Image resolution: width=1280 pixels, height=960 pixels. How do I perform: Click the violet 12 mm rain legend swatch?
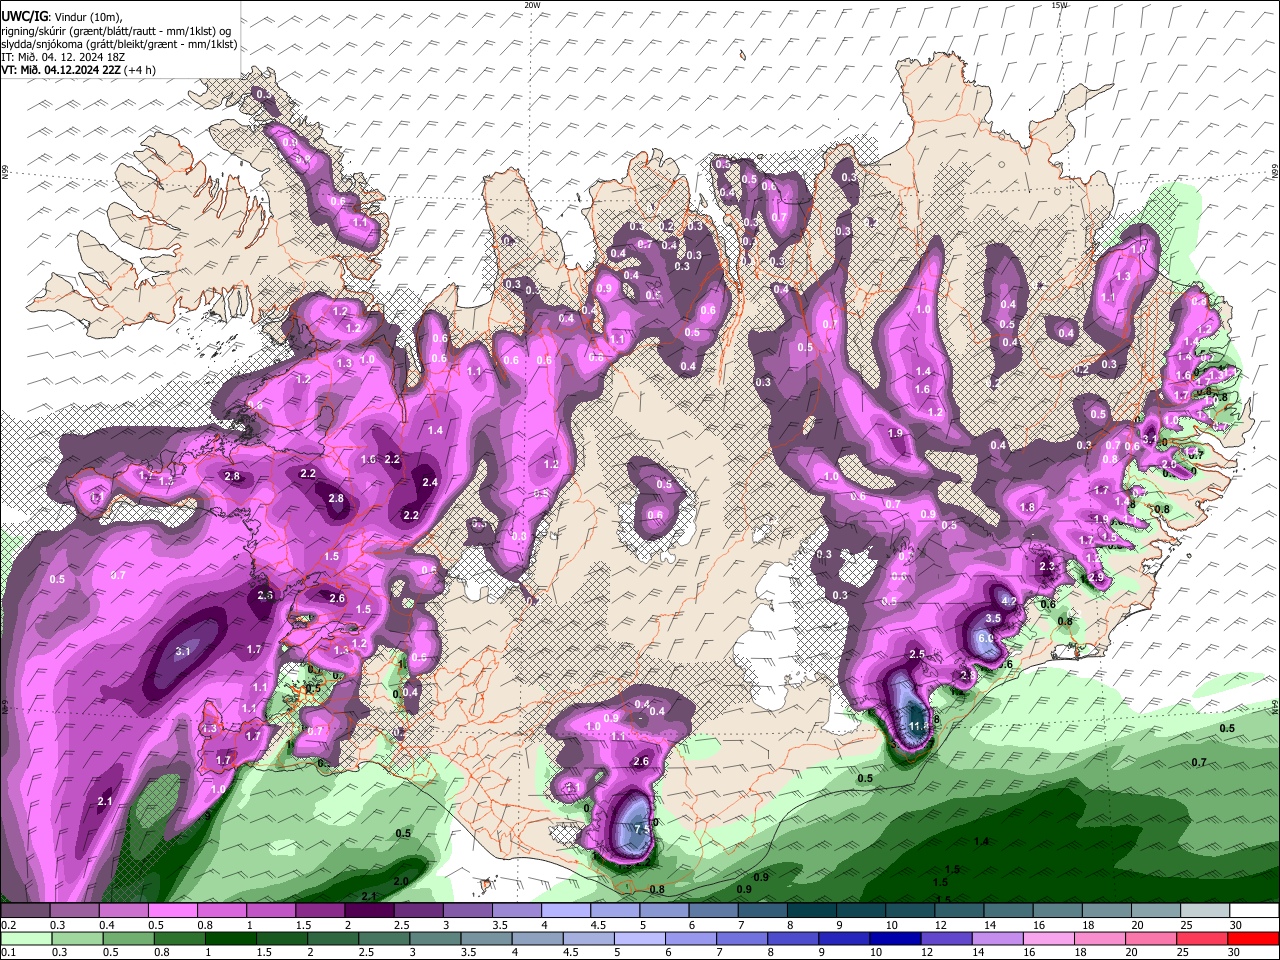point(946,939)
